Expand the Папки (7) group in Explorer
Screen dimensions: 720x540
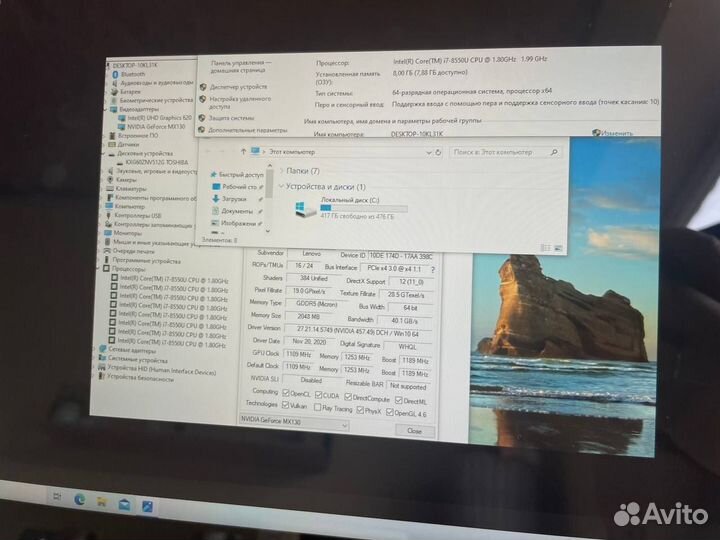[281, 171]
